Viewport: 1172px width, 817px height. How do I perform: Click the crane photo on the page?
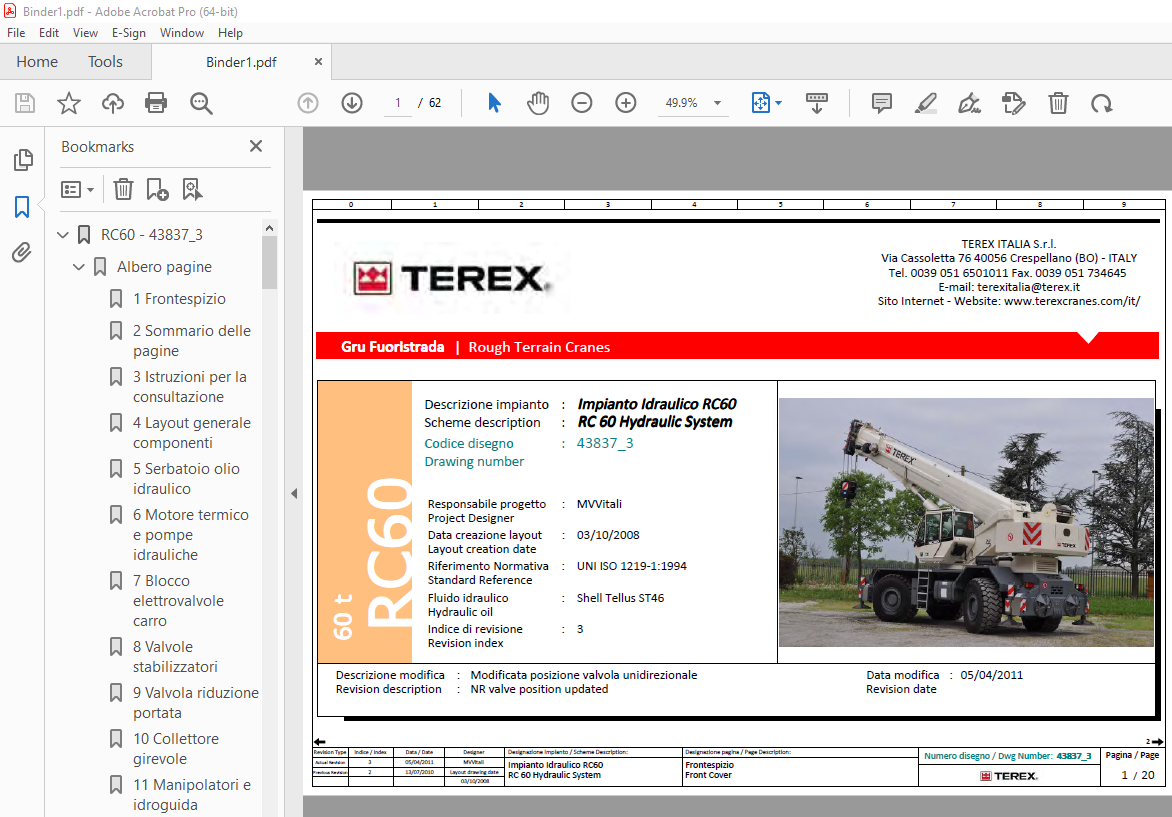pyautogui.click(x=966, y=522)
